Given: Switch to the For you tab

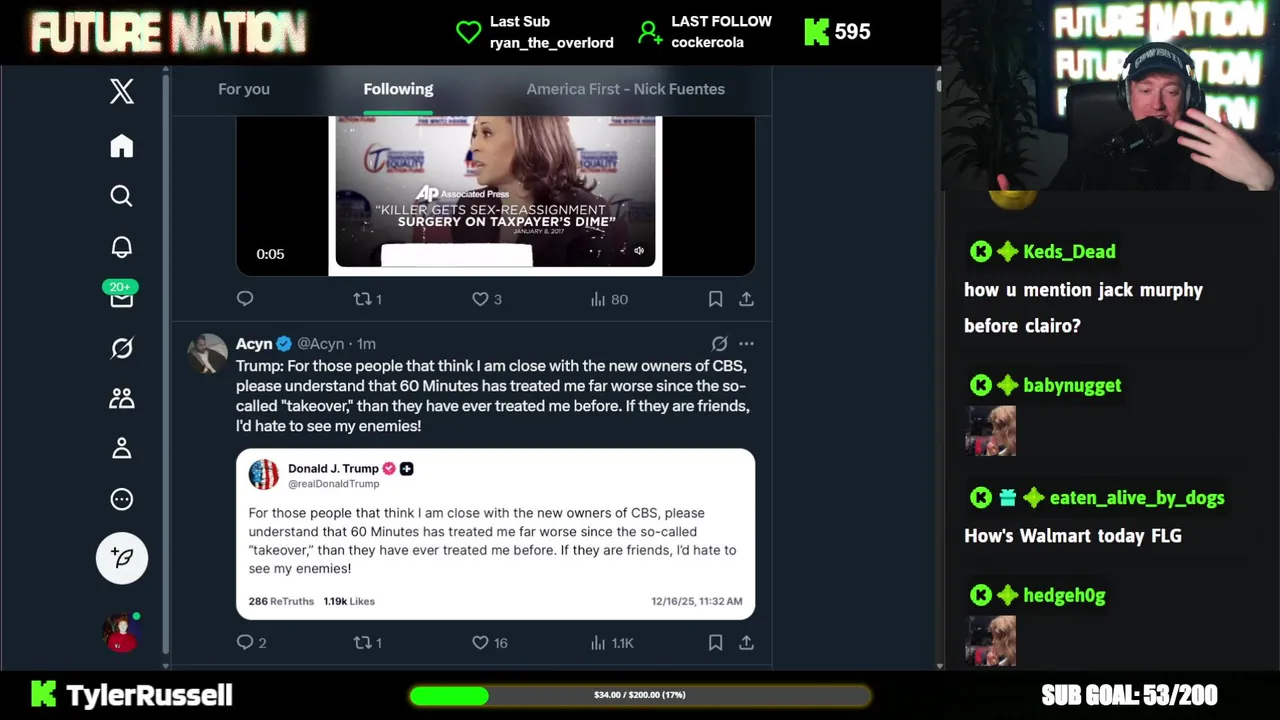Looking at the screenshot, I should pyautogui.click(x=244, y=89).
